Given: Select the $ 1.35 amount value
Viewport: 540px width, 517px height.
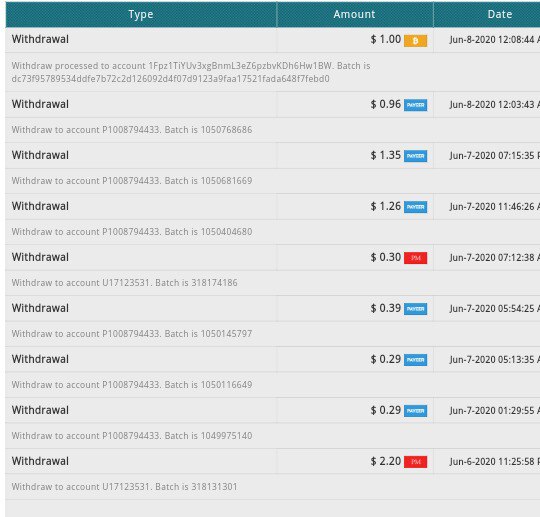Looking at the screenshot, I should click(386, 155).
